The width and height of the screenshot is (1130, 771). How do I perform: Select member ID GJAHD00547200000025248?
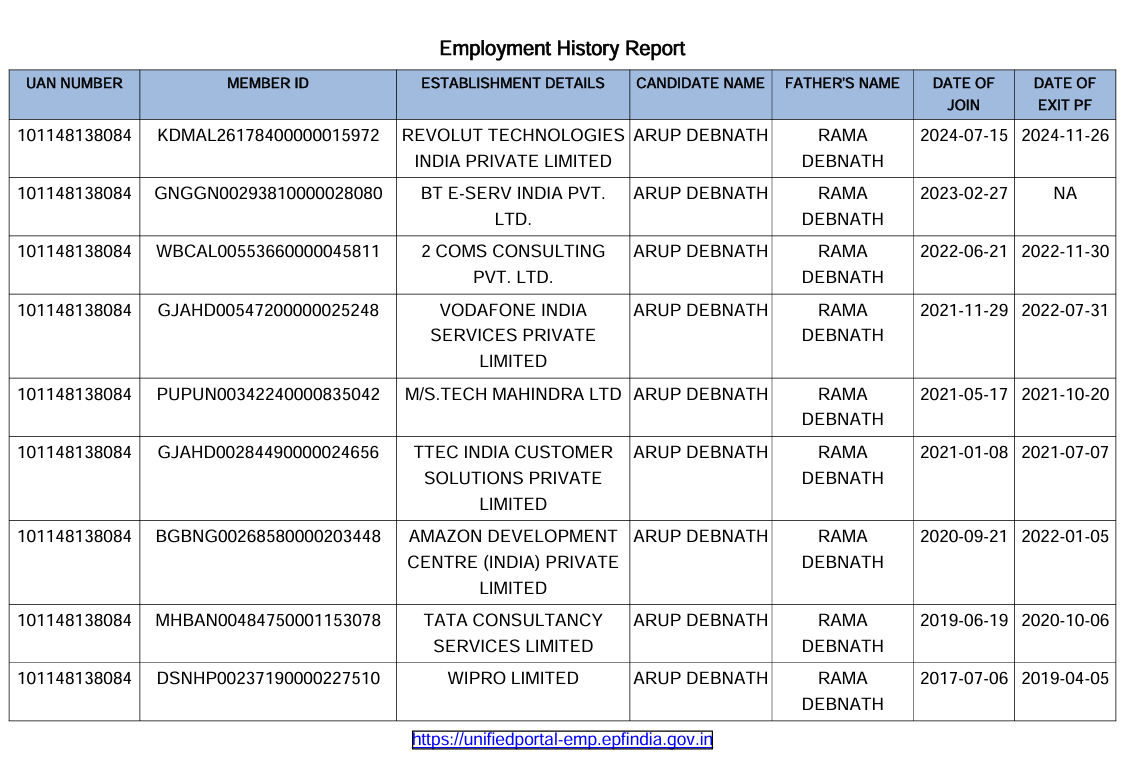tap(268, 311)
